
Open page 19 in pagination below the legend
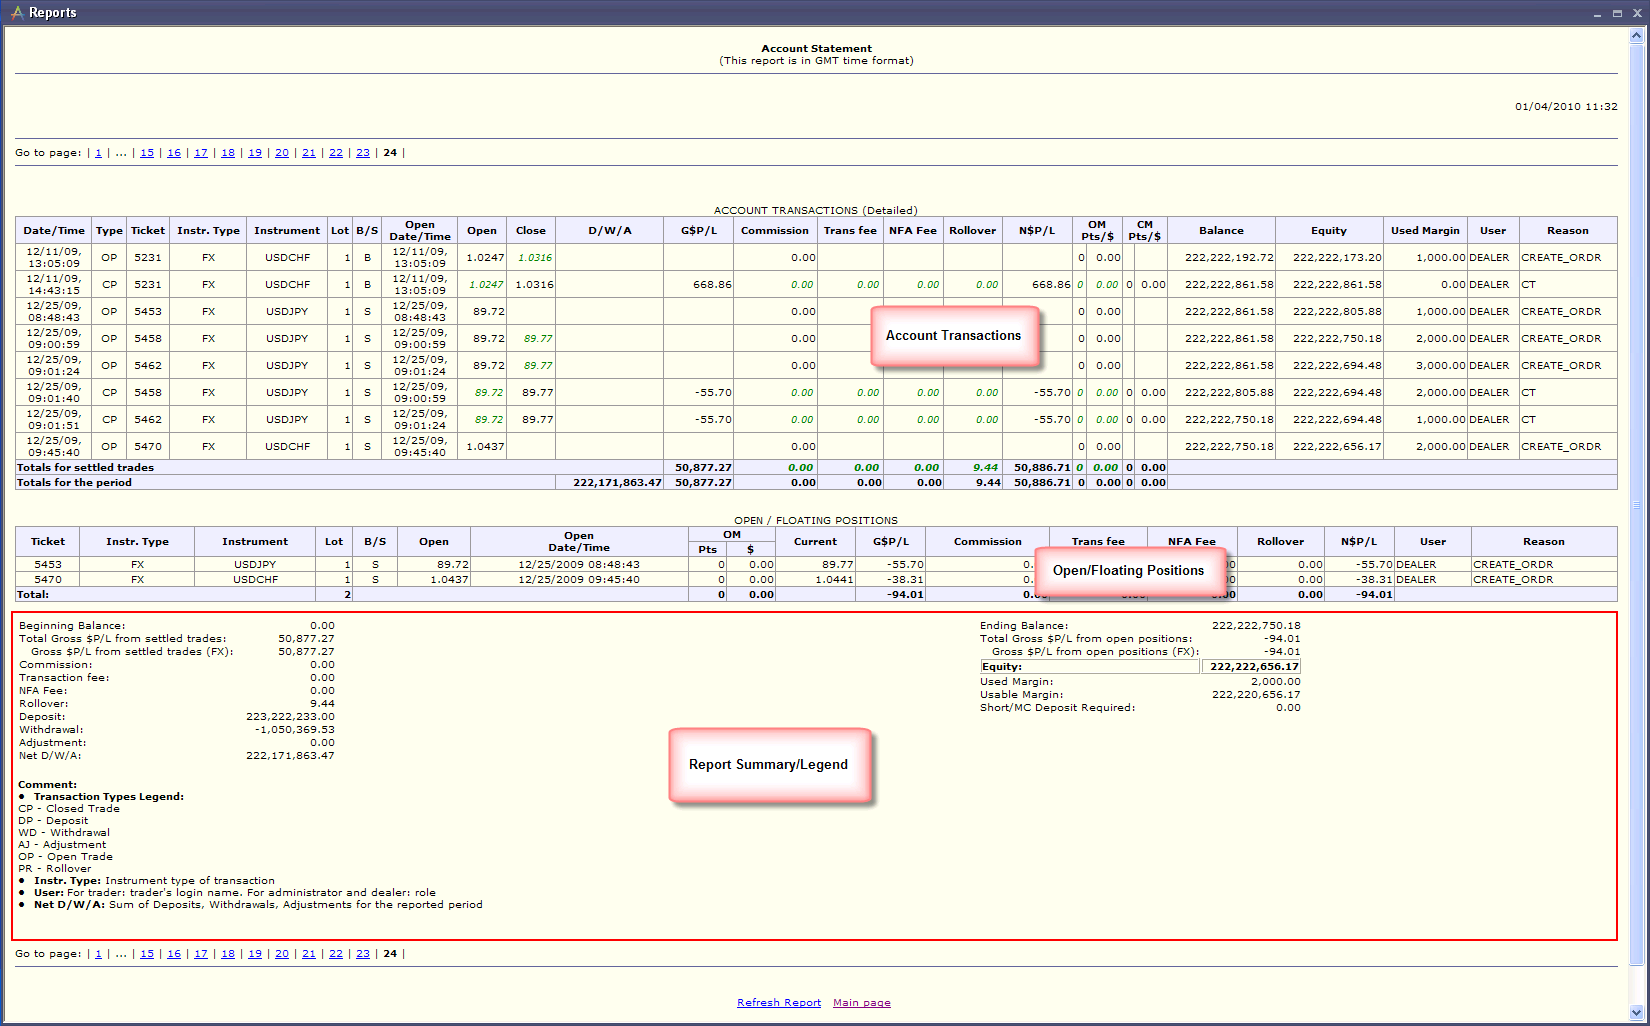pyautogui.click(x=255, y=954)
